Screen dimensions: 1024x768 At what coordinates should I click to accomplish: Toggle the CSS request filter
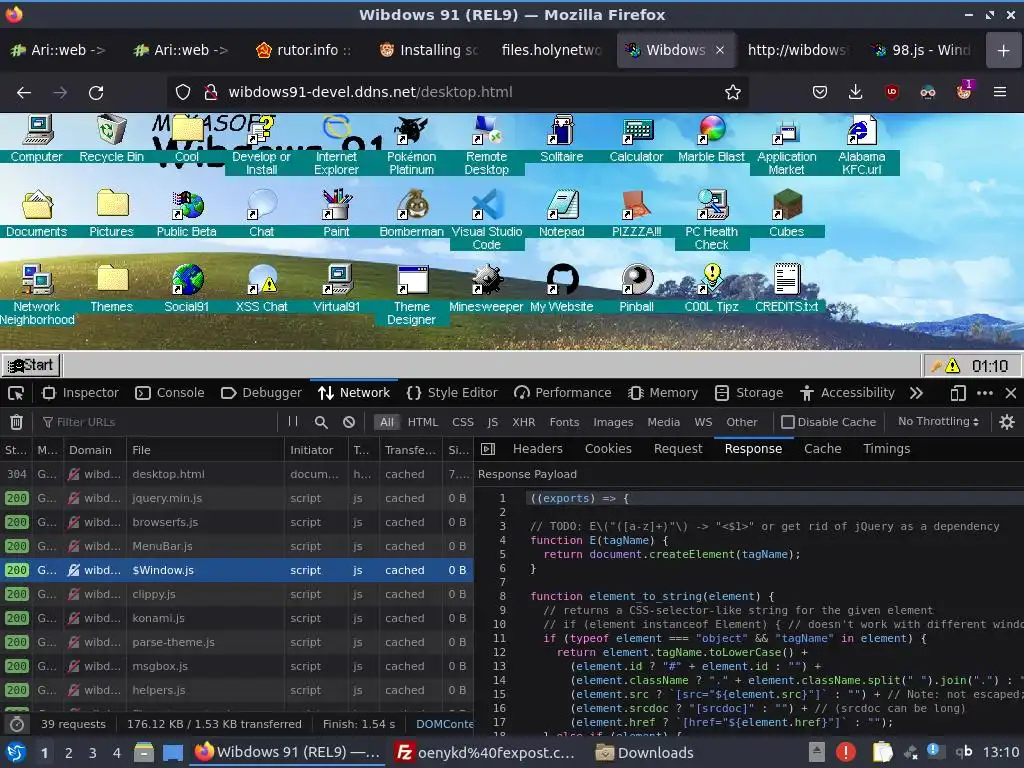(x=463, y=422)
